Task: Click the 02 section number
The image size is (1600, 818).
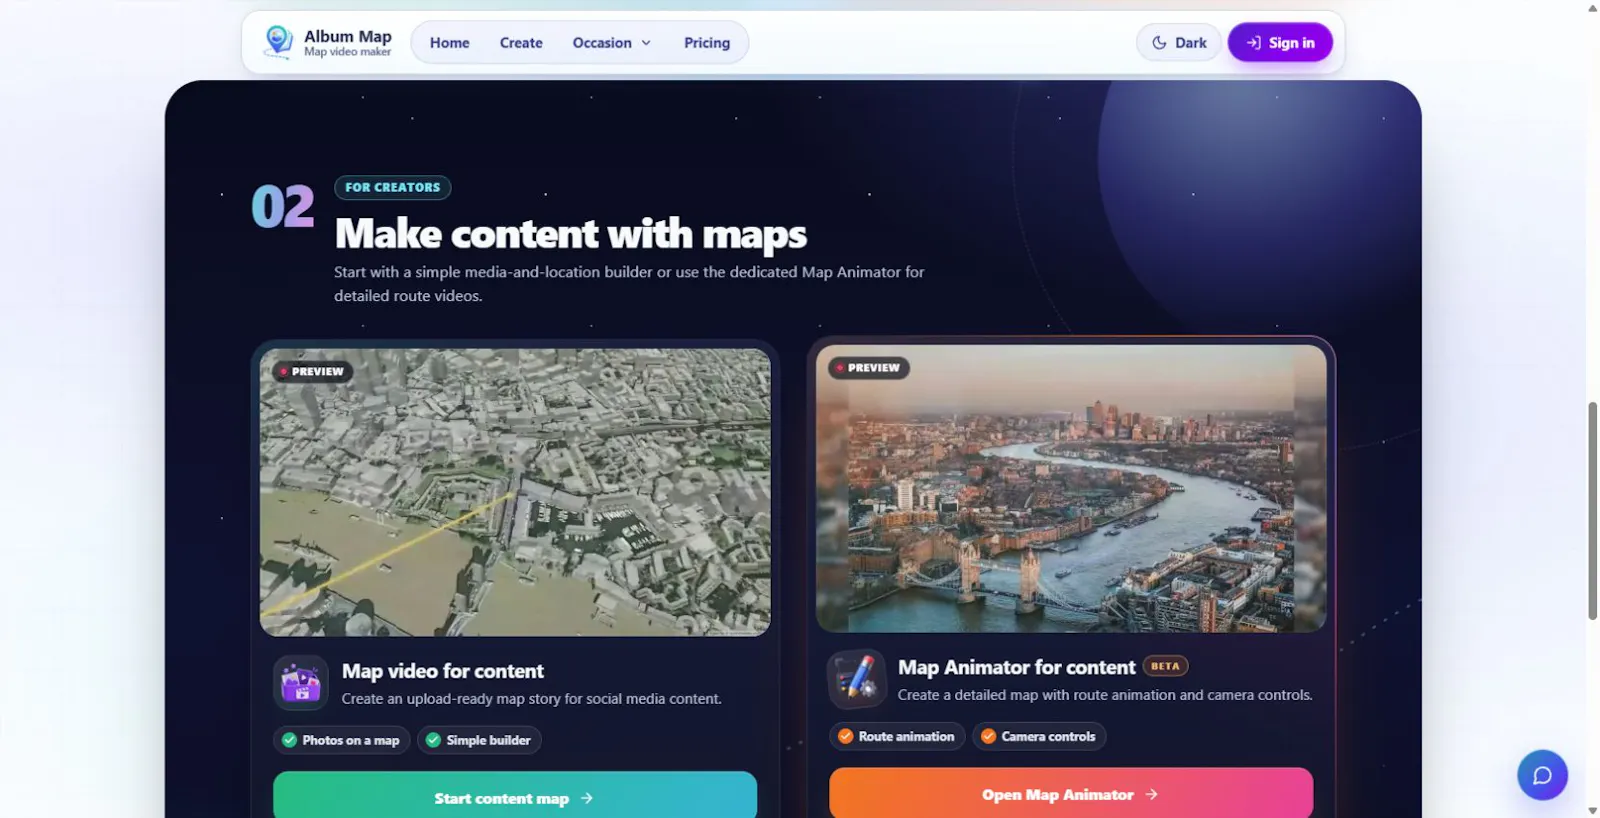Action: 283,206
